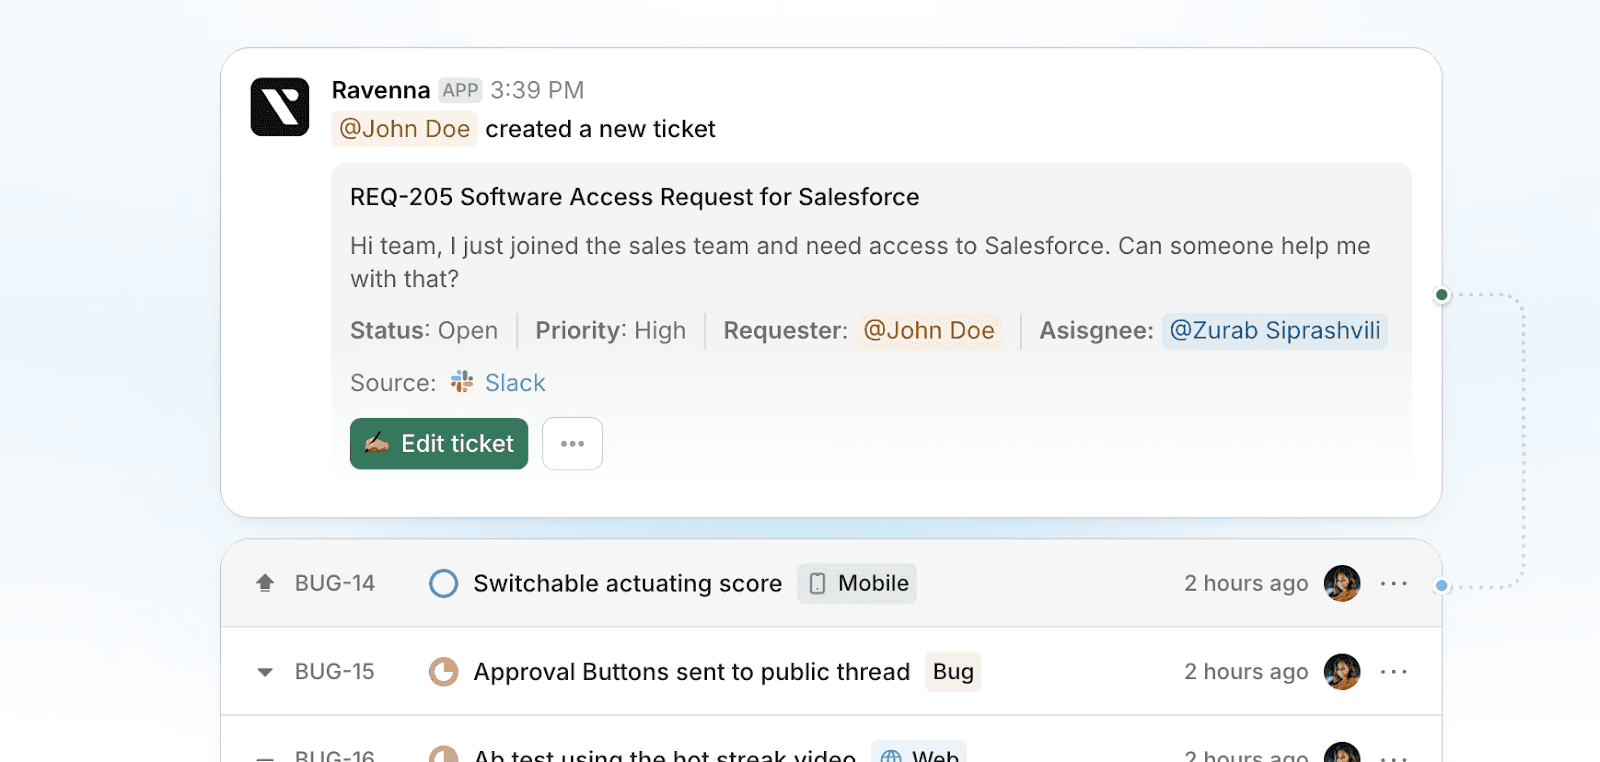Open the Switchable actuating score ticket
The height and width of the screenshot is (762, 1600).
click(x=628, y=584)
